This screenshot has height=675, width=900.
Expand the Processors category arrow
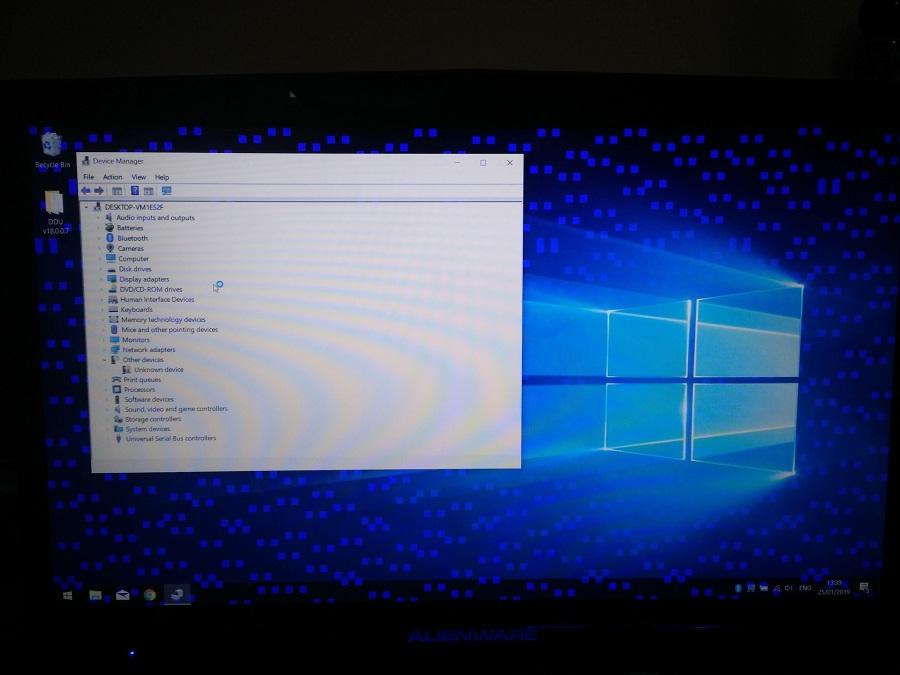click(x=107, y=389)
